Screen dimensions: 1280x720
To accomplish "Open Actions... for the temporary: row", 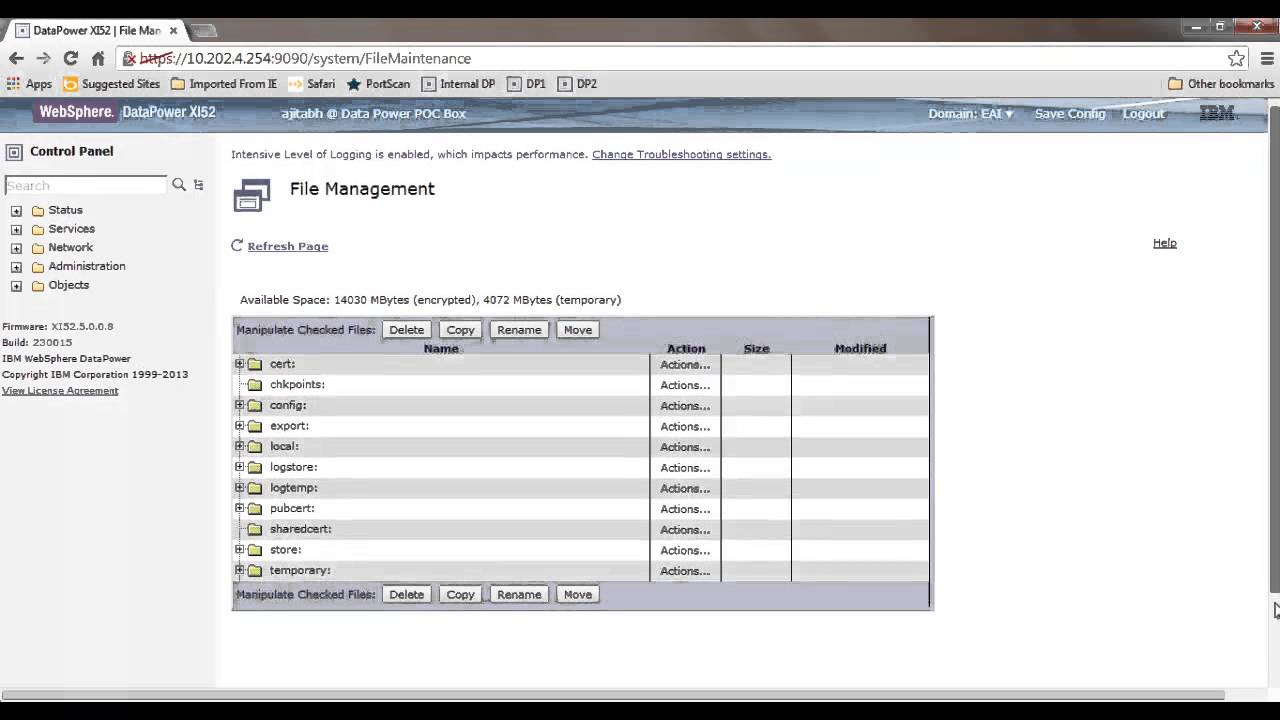I will pos(685,571).
